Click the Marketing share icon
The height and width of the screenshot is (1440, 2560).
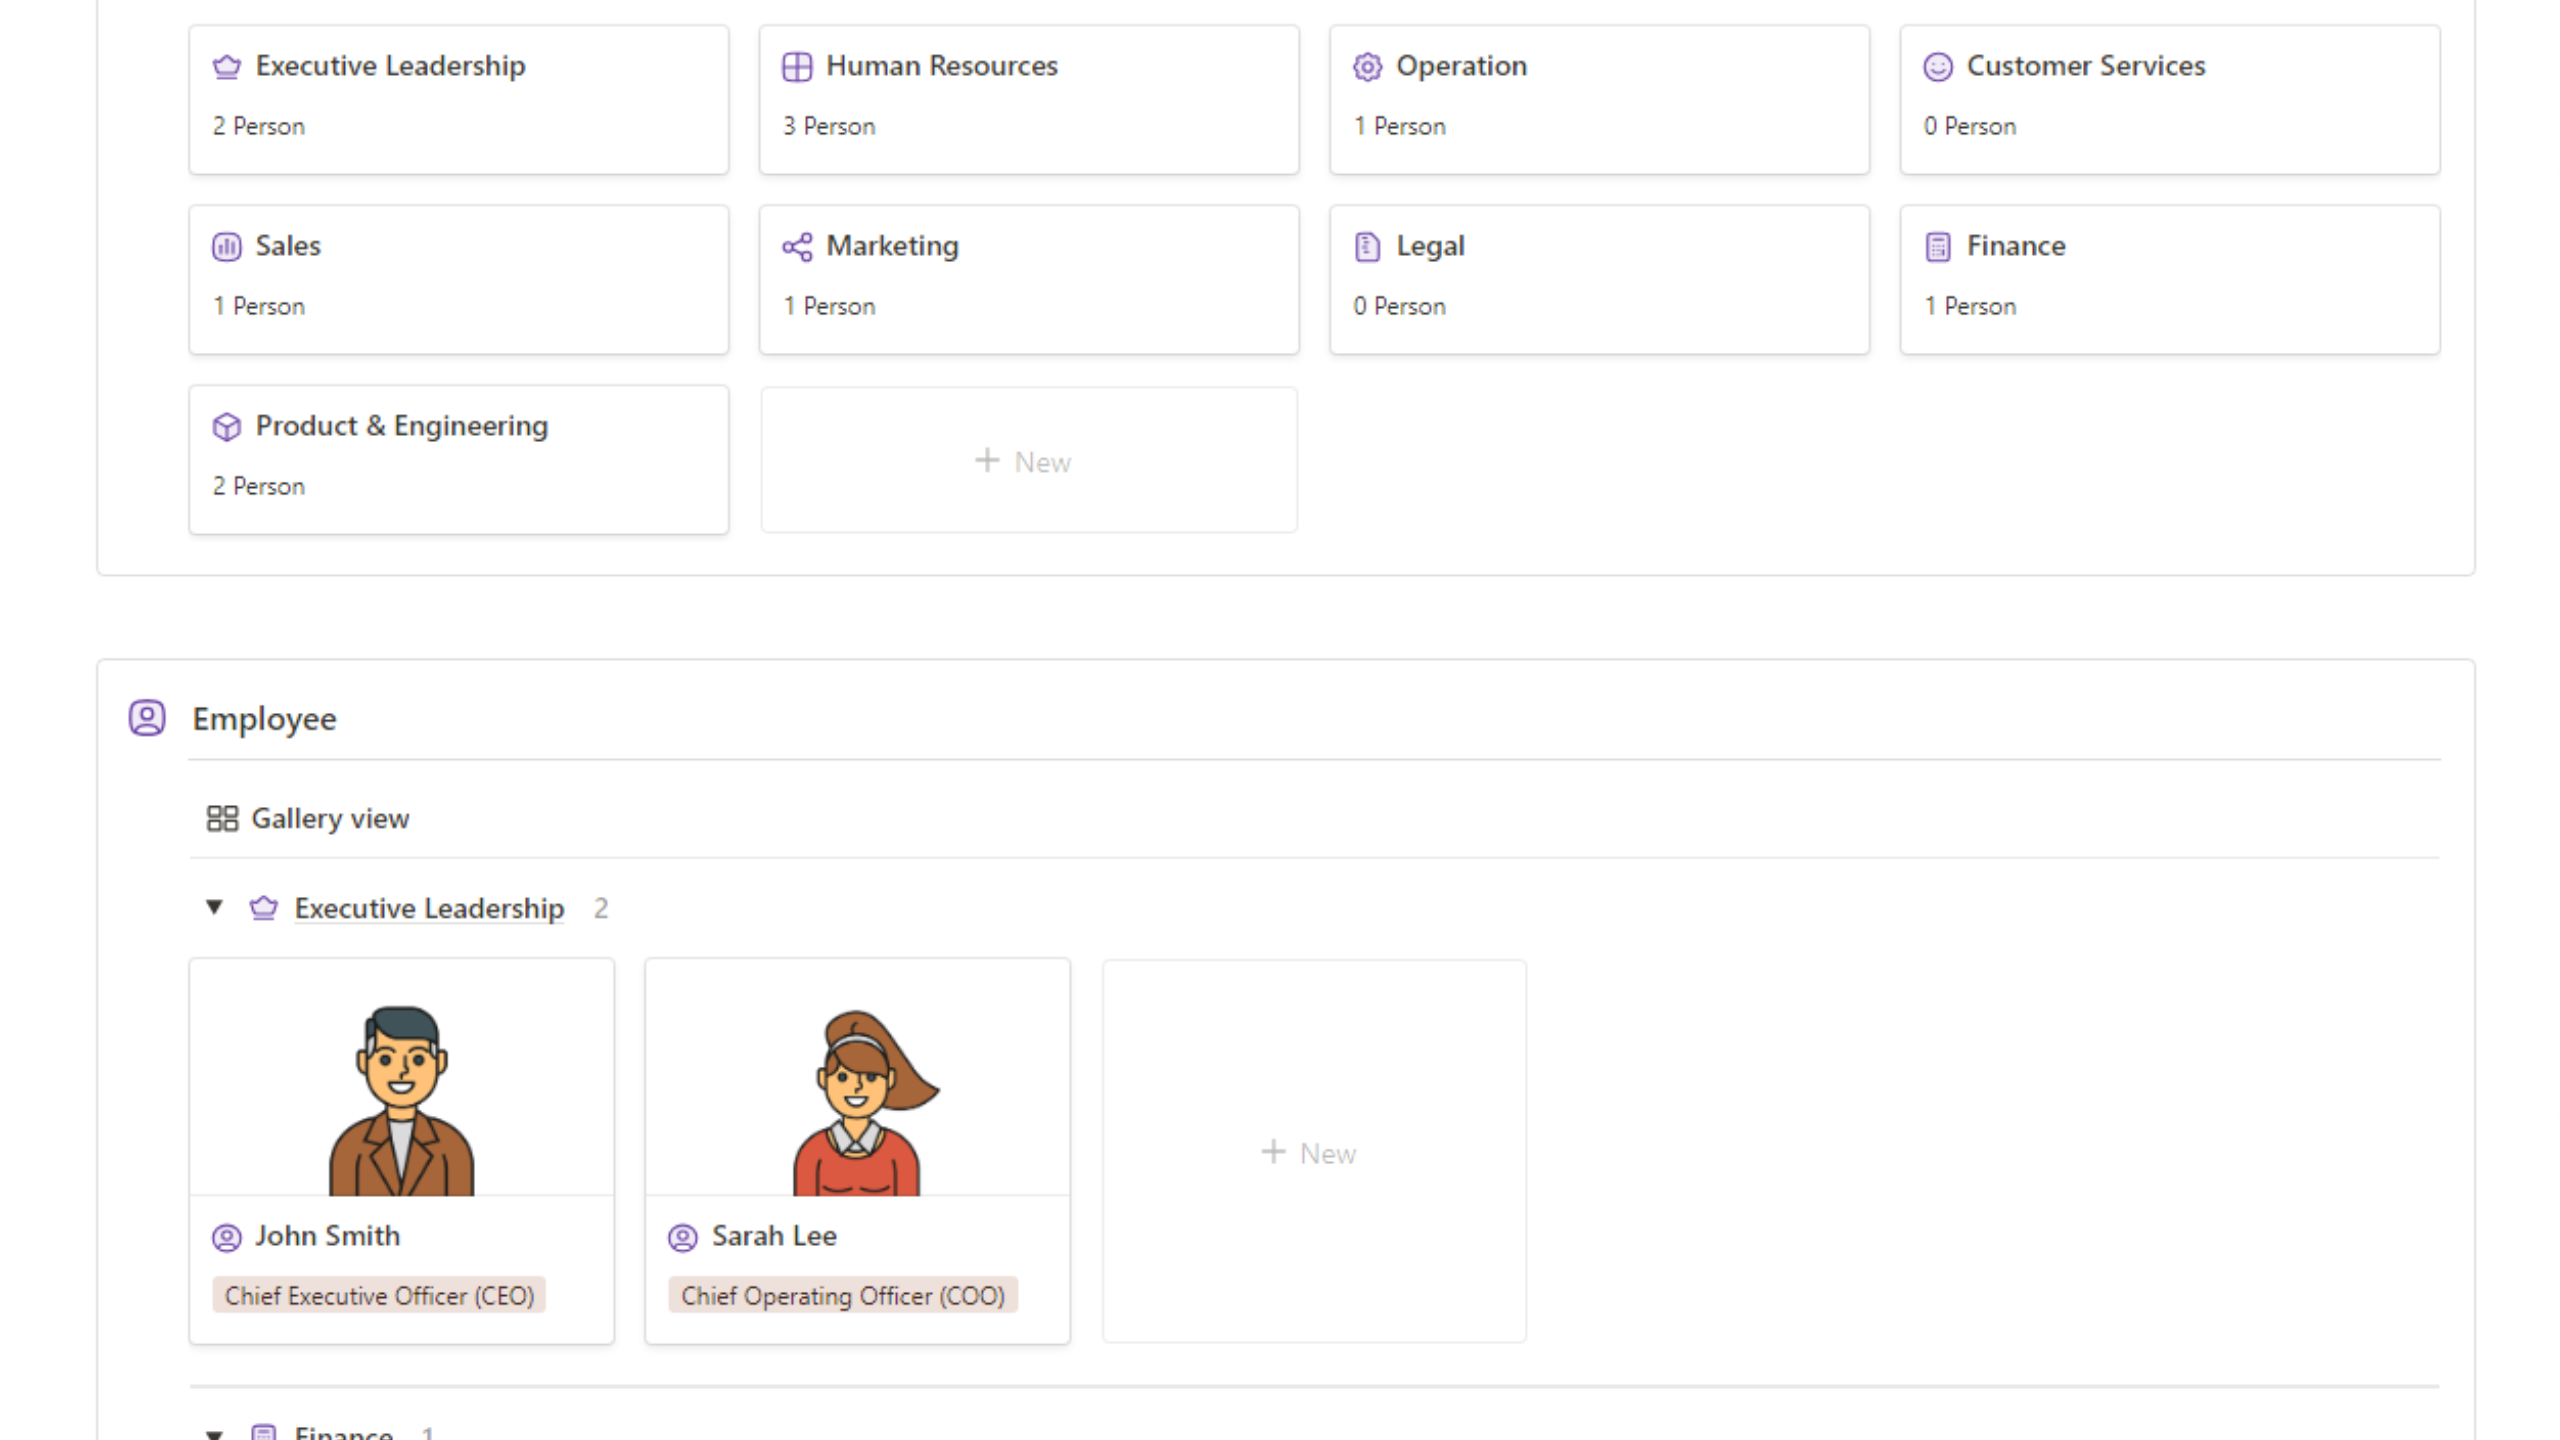[797, 247]
